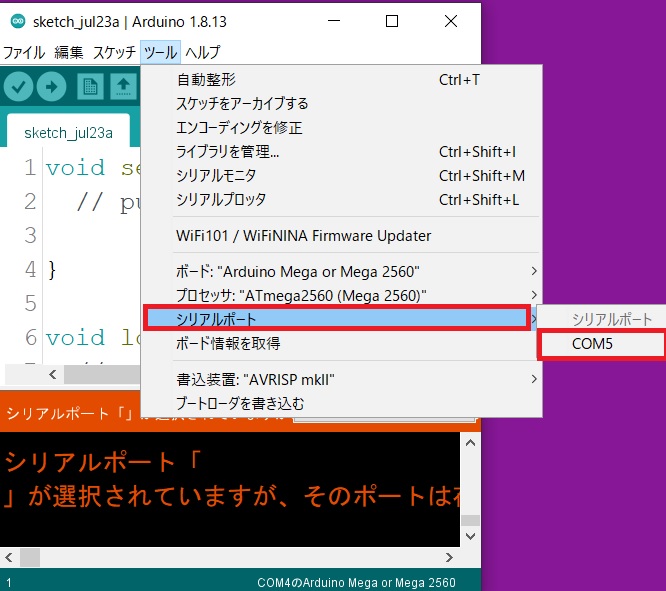Image resolution: width=666 pixels, height=591 pixels.
Task: Click console horizontal scrollbar left arrow
Action: click(8, 557)
